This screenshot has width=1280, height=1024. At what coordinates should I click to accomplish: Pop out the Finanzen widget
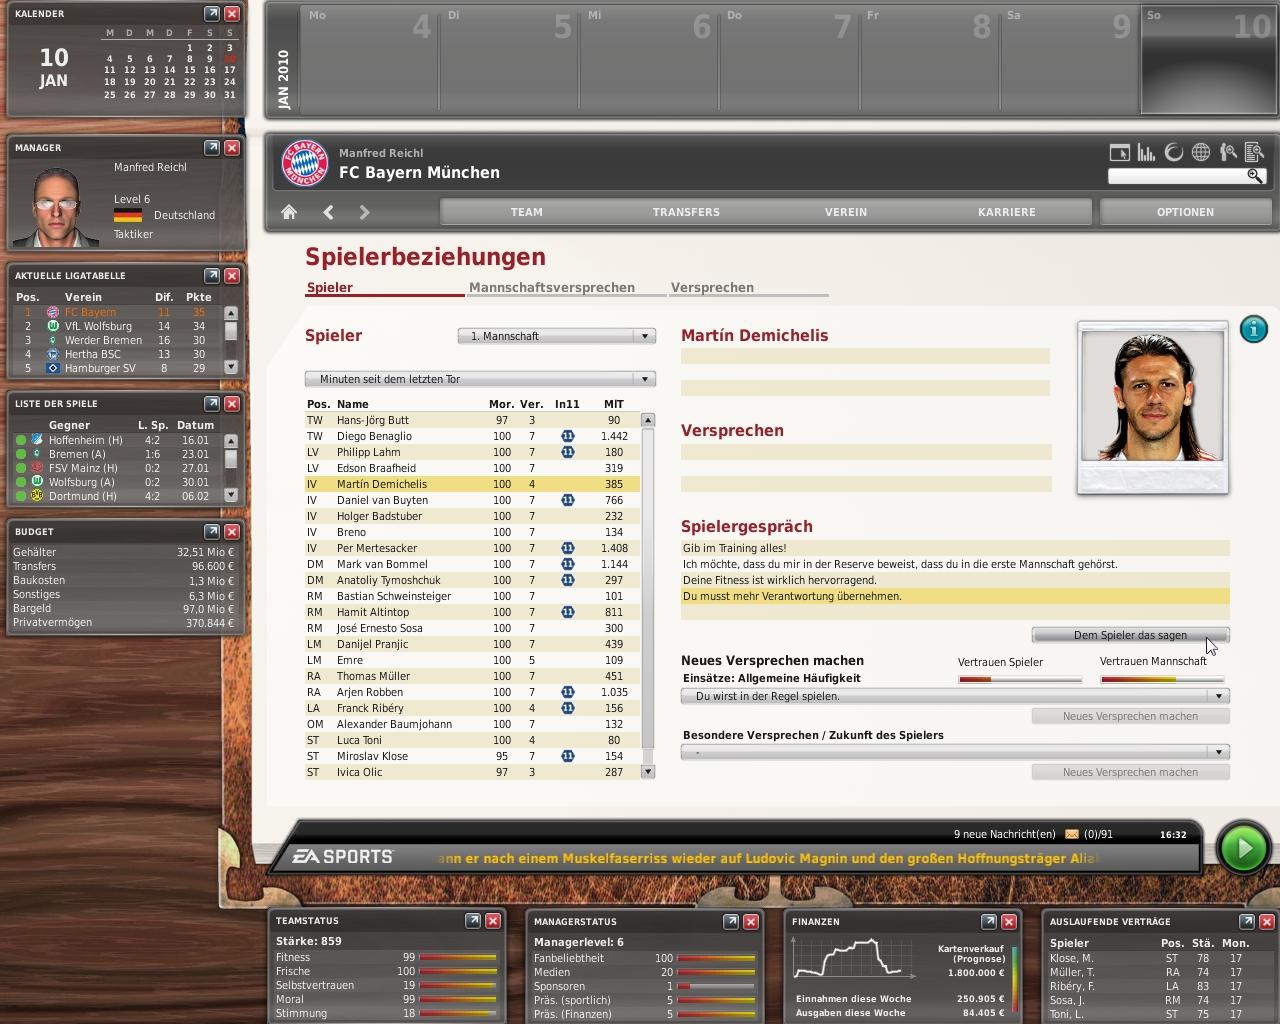click(x=989, y=922)
